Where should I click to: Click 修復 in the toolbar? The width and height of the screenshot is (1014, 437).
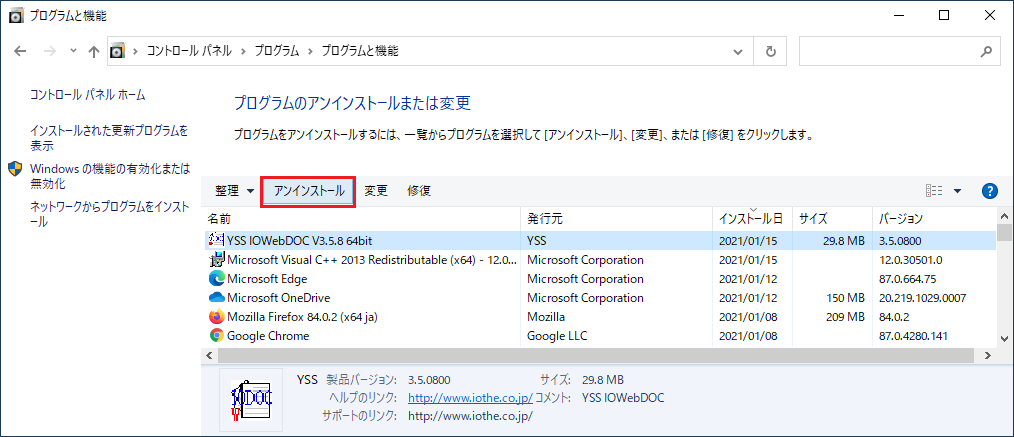pos(419,191)
